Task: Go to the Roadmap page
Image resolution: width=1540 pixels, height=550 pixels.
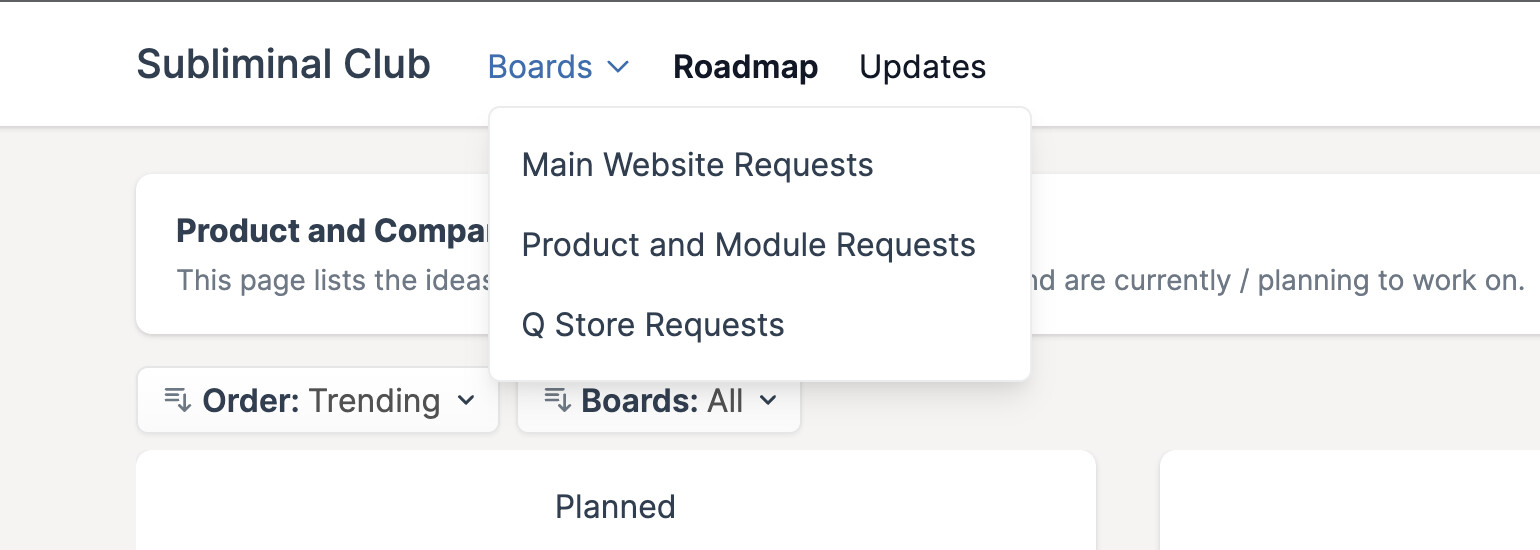Action: [746, 67]
